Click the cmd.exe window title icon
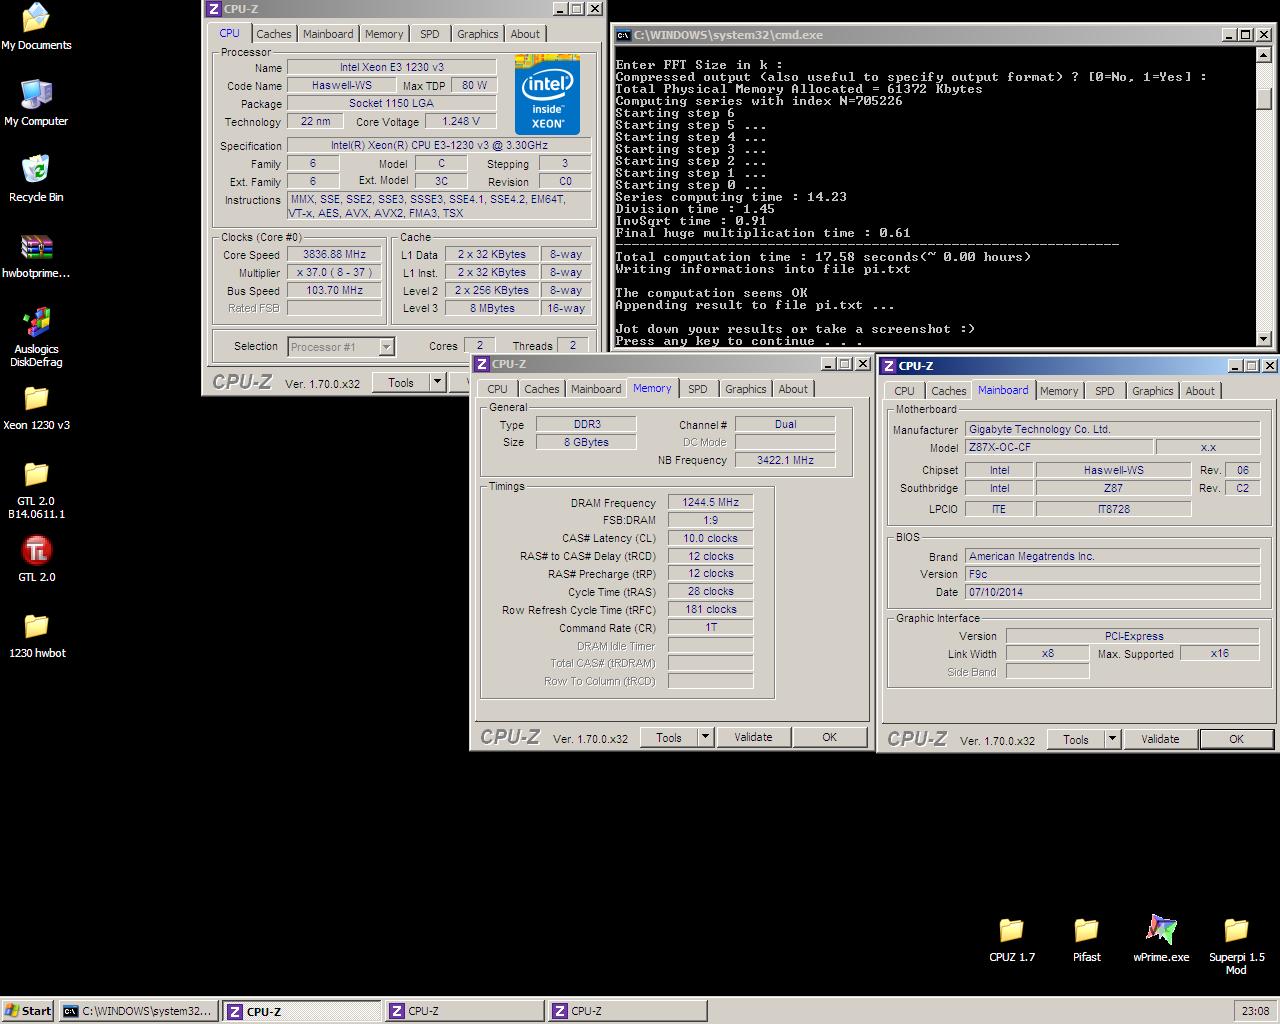This screenshot has height=1024, width=1280. point(623,34)
